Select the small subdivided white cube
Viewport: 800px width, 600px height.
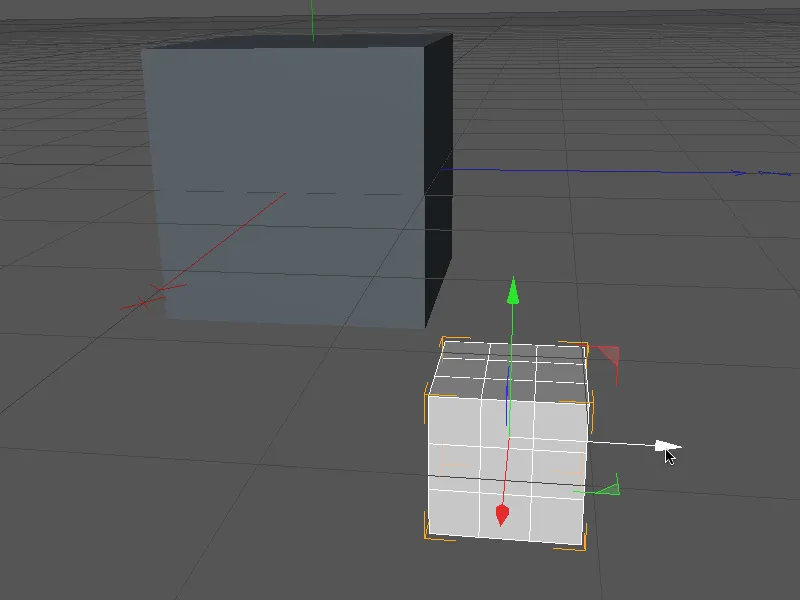508,444
